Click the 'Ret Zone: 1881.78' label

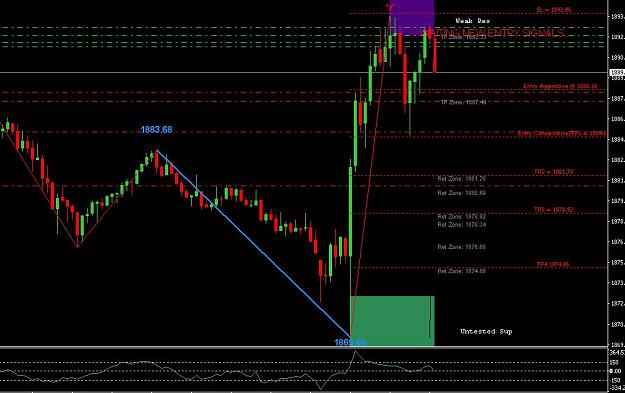coord(462,179)
